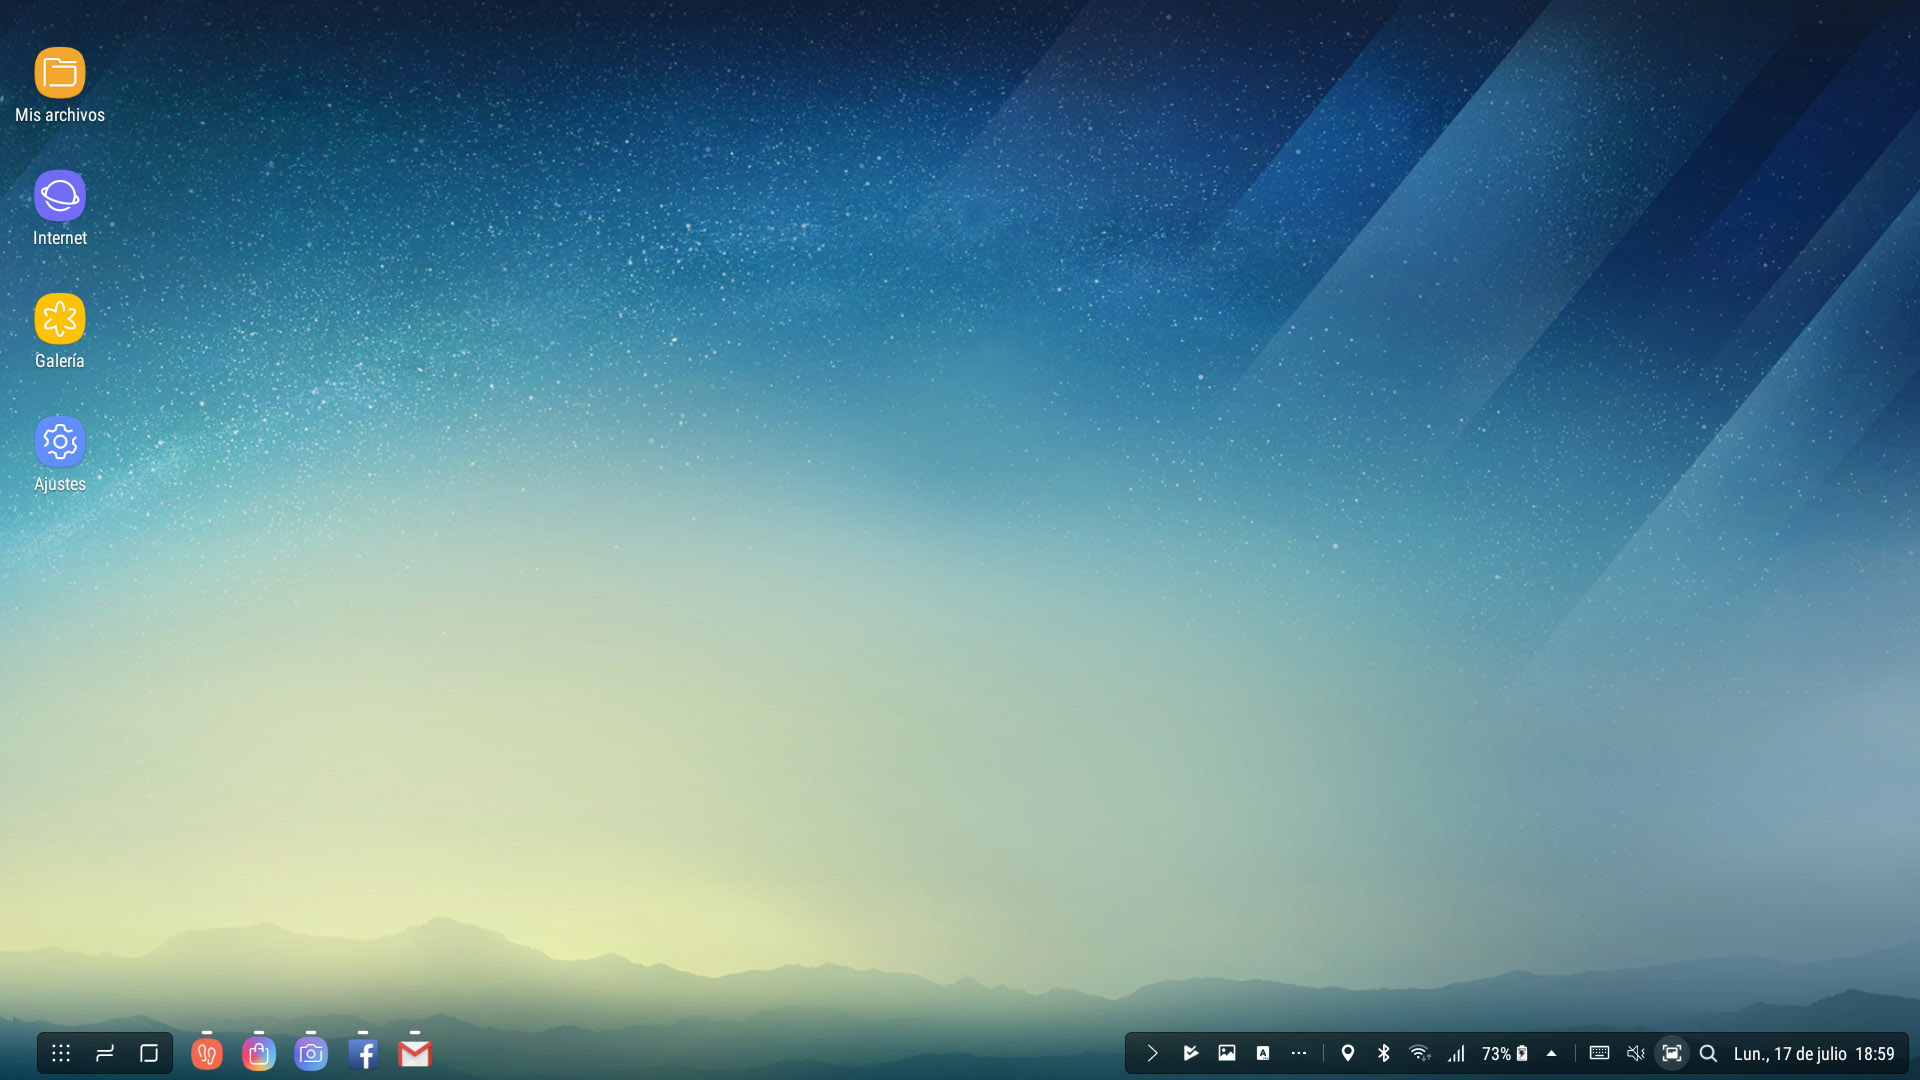This screenshot has height=1080, width=1920.
Task: Click the location pin status icon
Action: pyautogui.click(x=1348, y=1053)
